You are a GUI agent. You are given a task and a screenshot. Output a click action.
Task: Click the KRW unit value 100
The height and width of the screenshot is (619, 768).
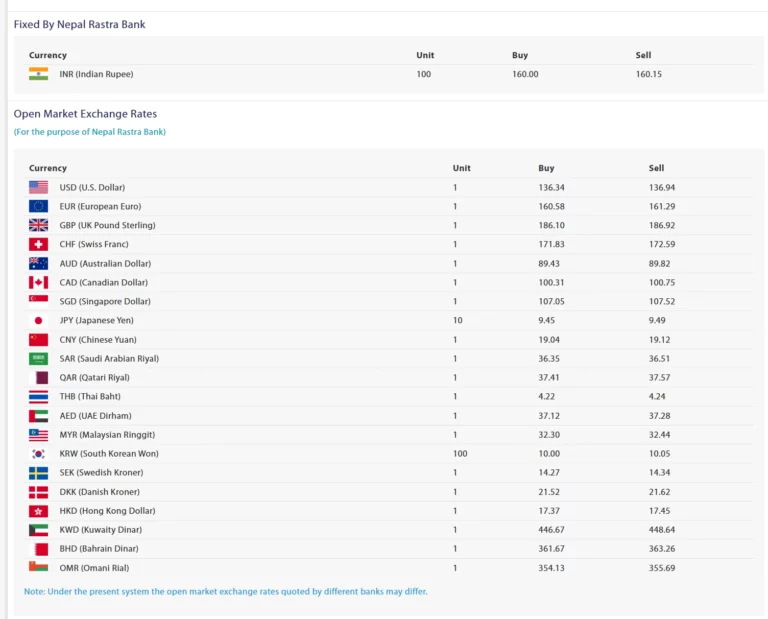(x=460, y=453)
